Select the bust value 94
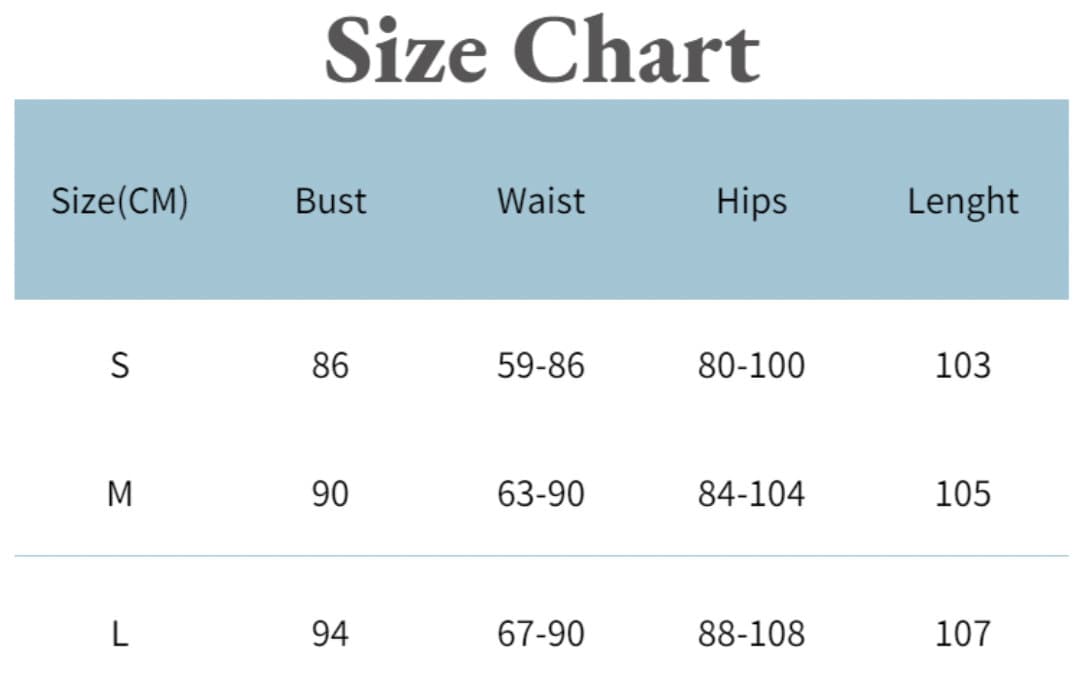1084x688 pixels. tap(330, 634)
